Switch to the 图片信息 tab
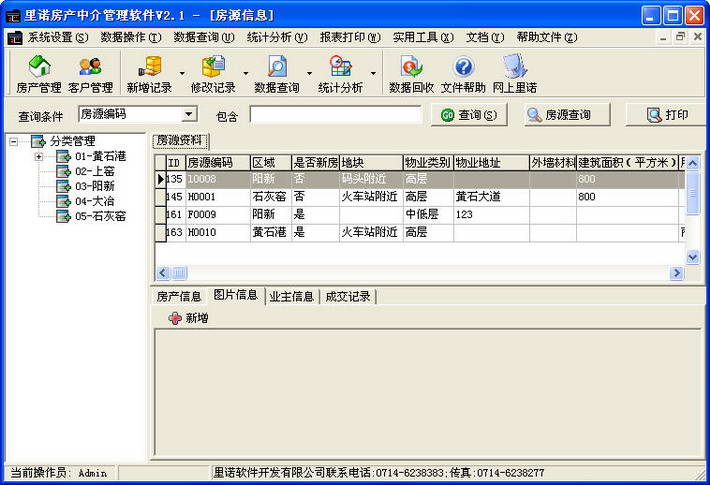The width and height of the screenshot is (710, 485). [235, 295]
